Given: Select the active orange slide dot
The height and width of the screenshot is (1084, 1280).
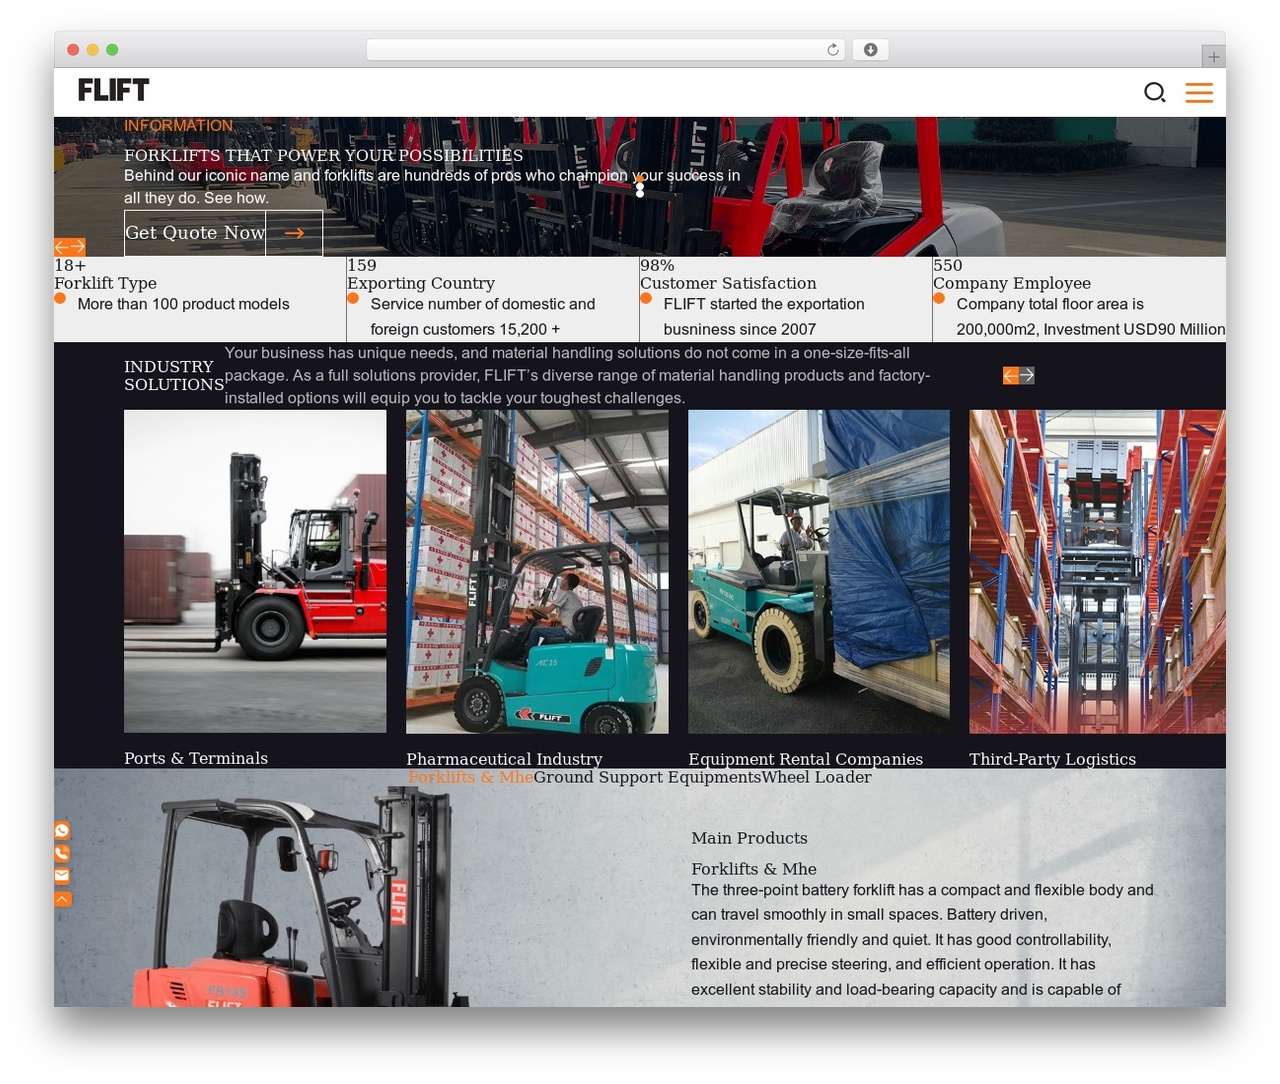Looking at the screenshot, I should [x=640, y=180].
